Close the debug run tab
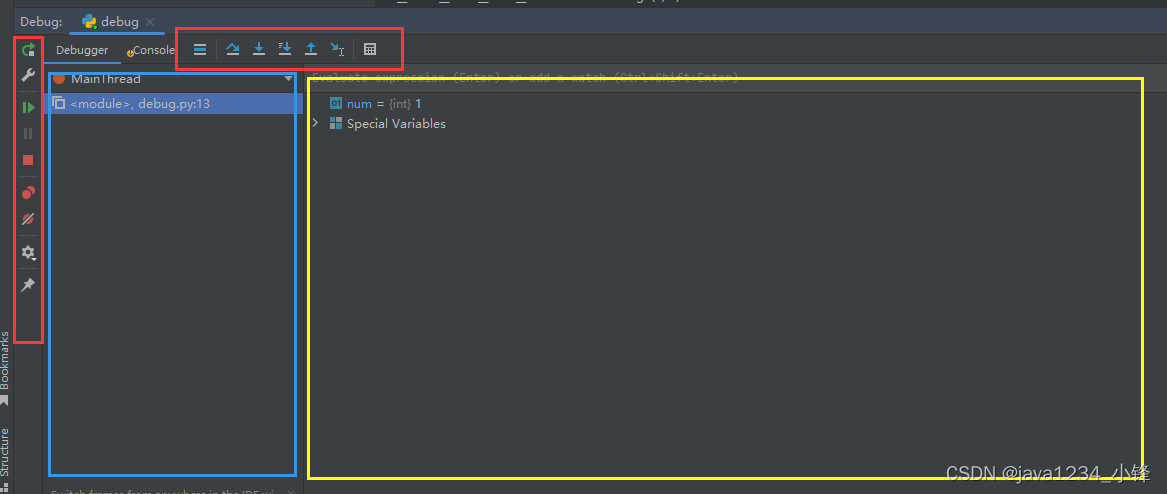This screenshot has width=1167, height=494. [150, 22]
